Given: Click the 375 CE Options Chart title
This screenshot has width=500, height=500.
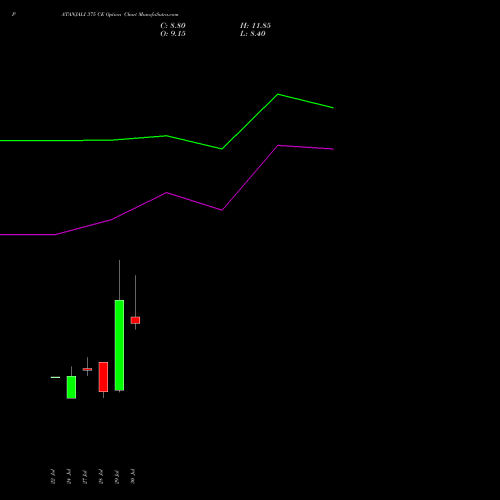Looking at the screenshot, I should click(120, 15).
